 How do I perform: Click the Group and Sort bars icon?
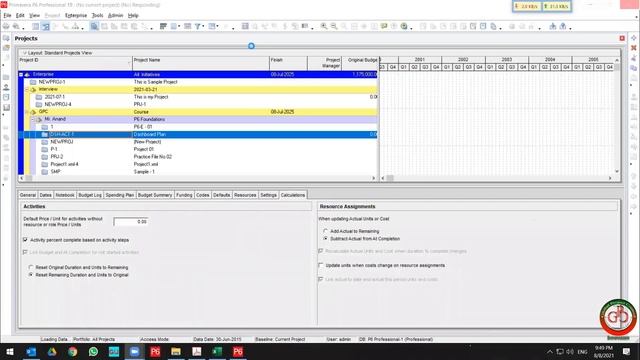coord(163,26)
